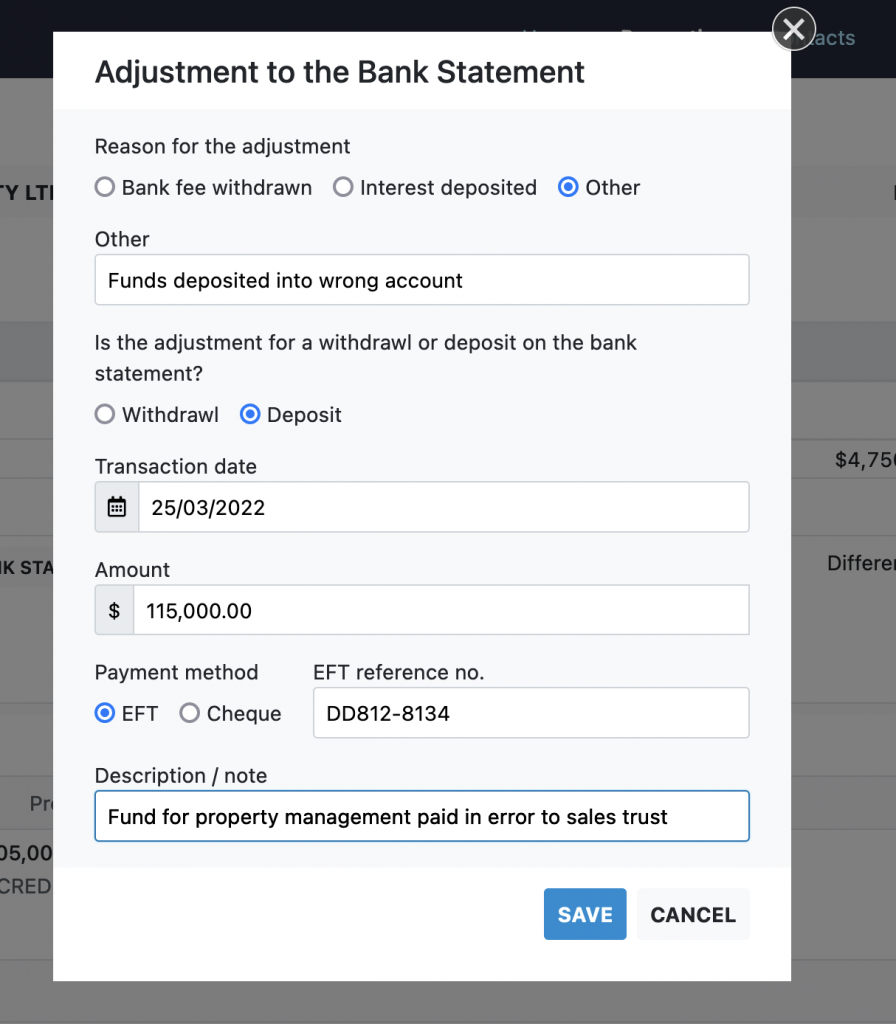Cancel the adjustment with the CANCEL button
The height and width of the screenshot is (1024, 896).
692,914
